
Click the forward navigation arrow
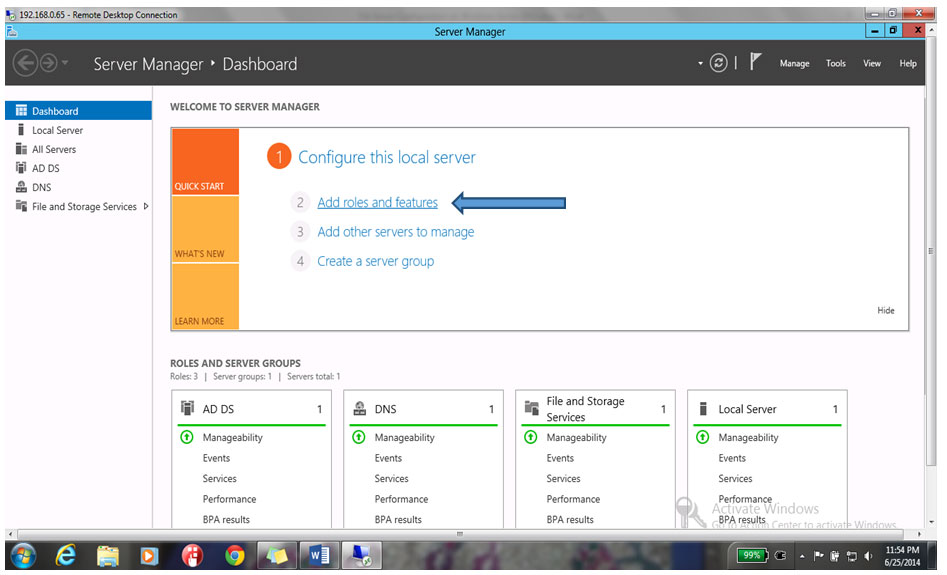(48, 63)
